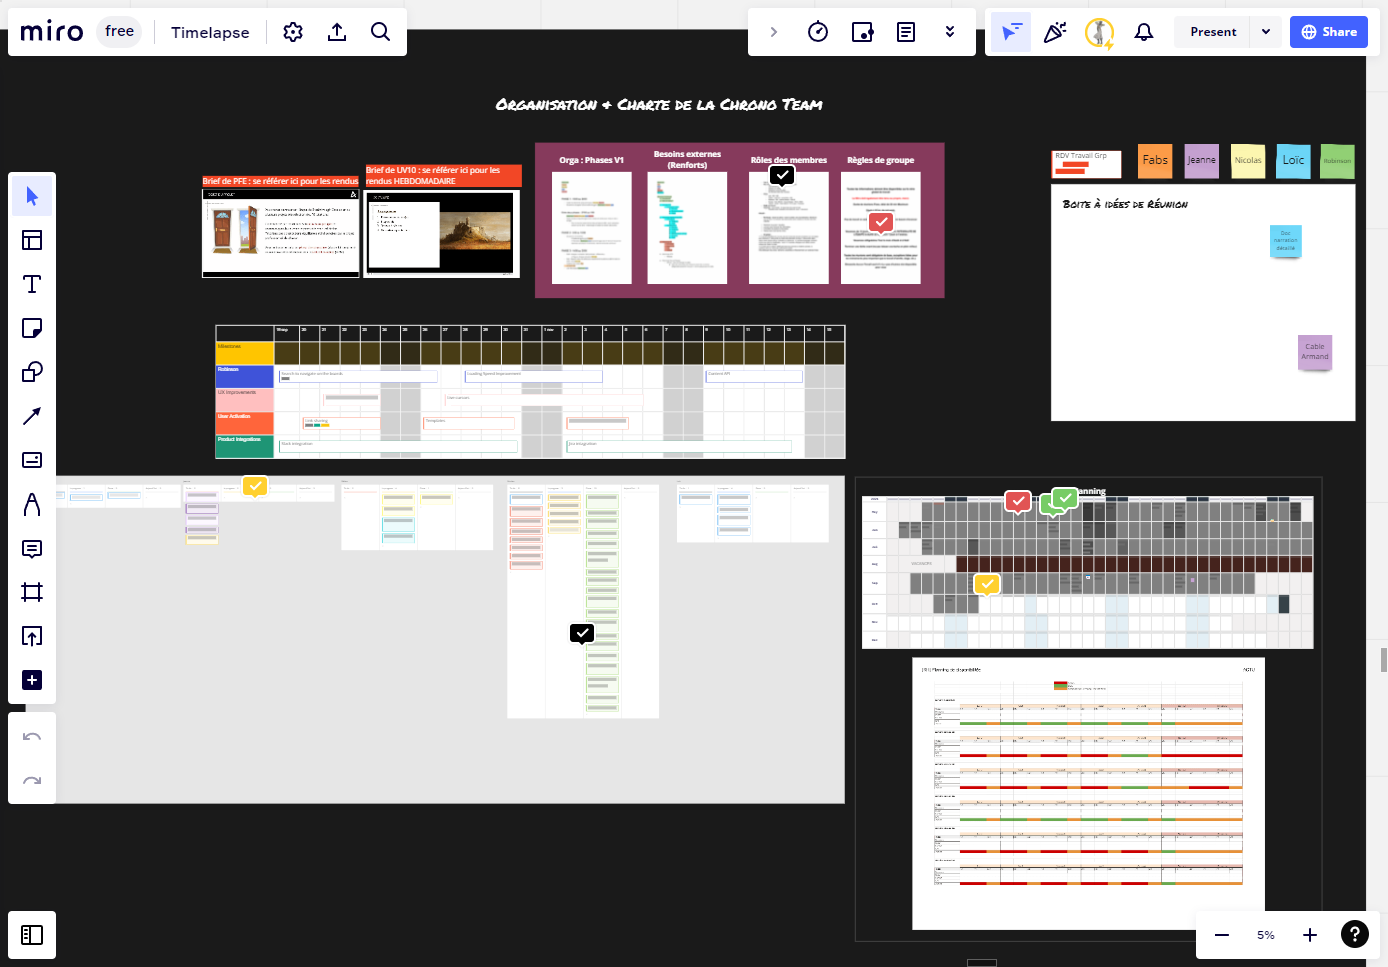
Task: Toggle the frames panel at bottom left
Action: point(32,935)
